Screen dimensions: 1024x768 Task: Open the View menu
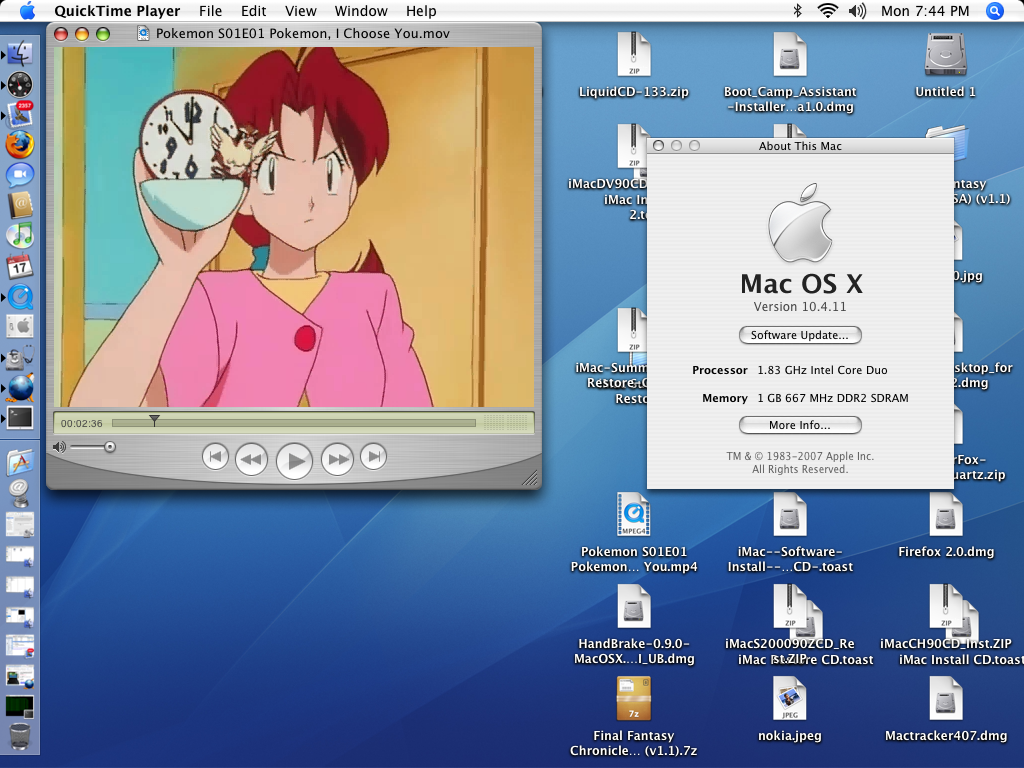[x=300, y=11]
